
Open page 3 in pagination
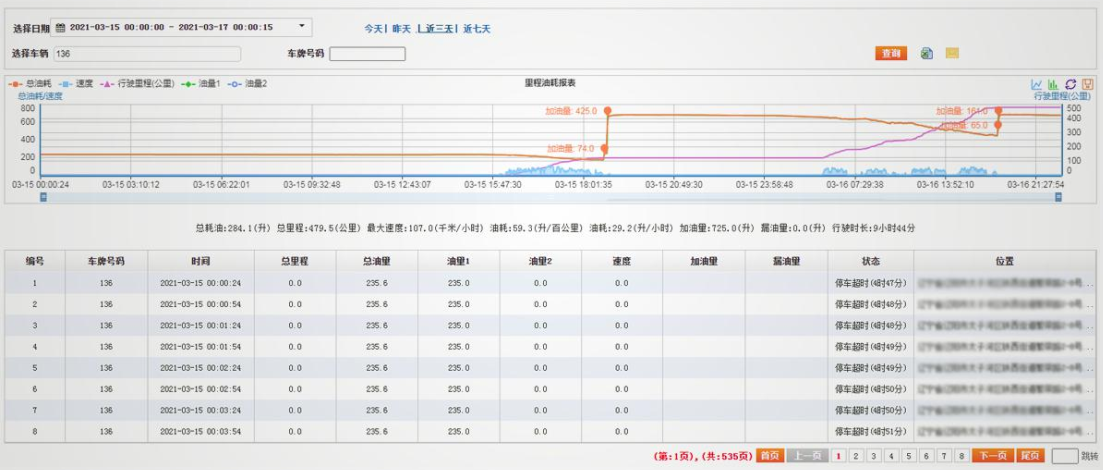tap(874, 456)
